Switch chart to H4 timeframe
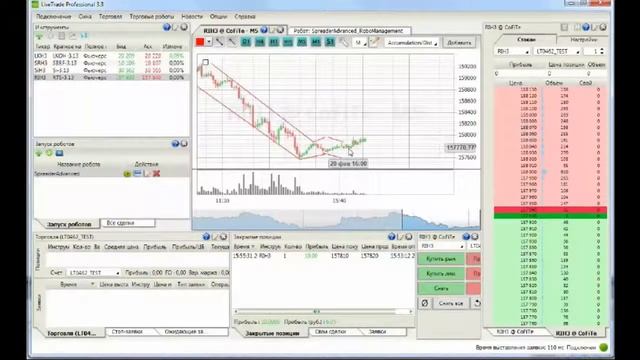The image size is (640, 360). tap(260, 42)
